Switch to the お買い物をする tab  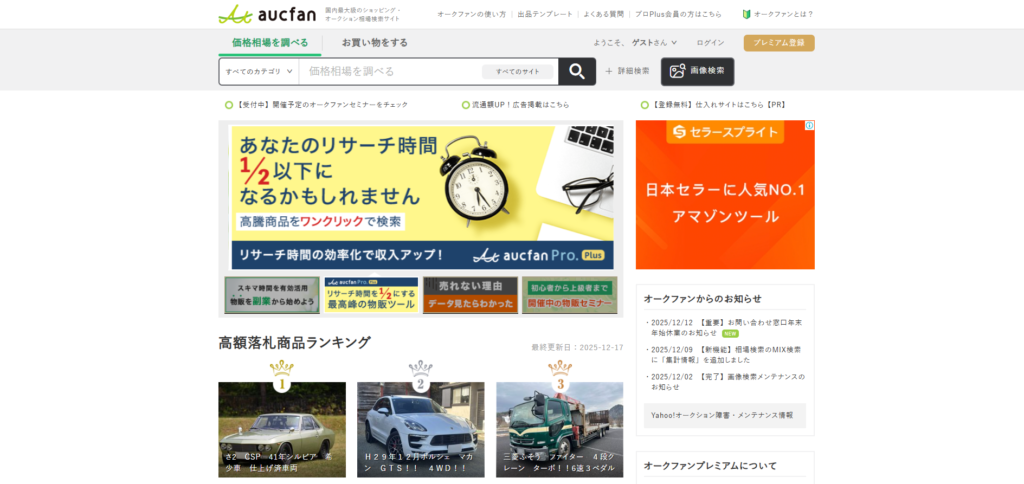374,43
